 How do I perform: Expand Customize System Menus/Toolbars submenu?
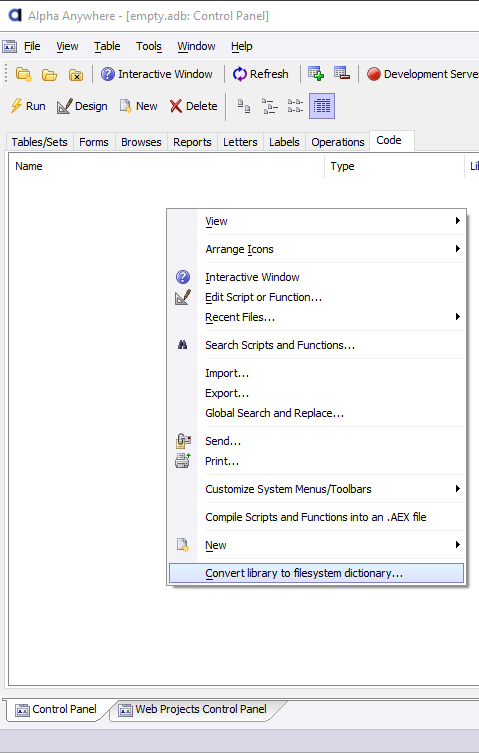317,489
